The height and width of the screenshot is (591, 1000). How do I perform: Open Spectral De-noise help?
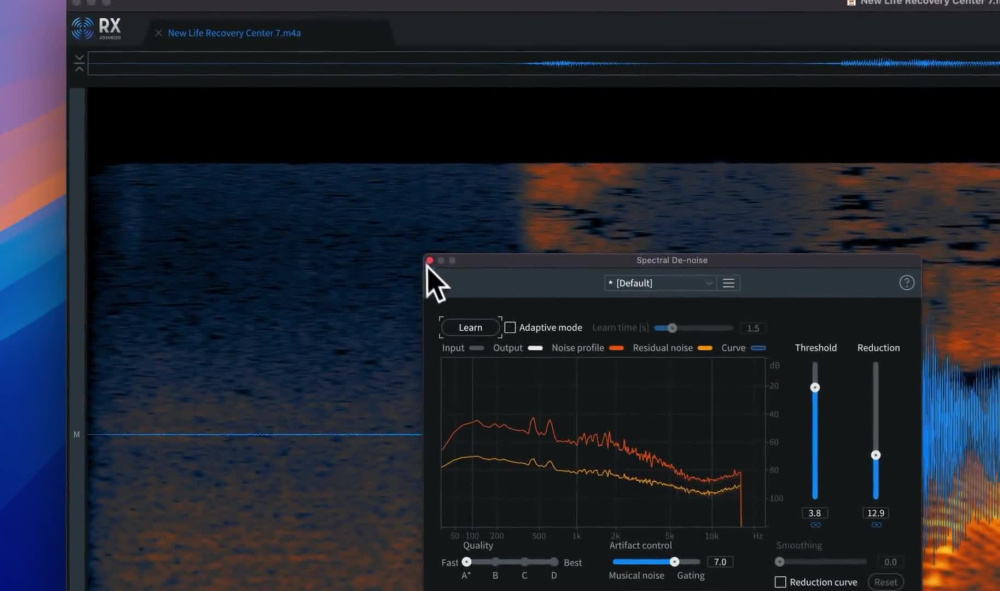coord(906,283)
